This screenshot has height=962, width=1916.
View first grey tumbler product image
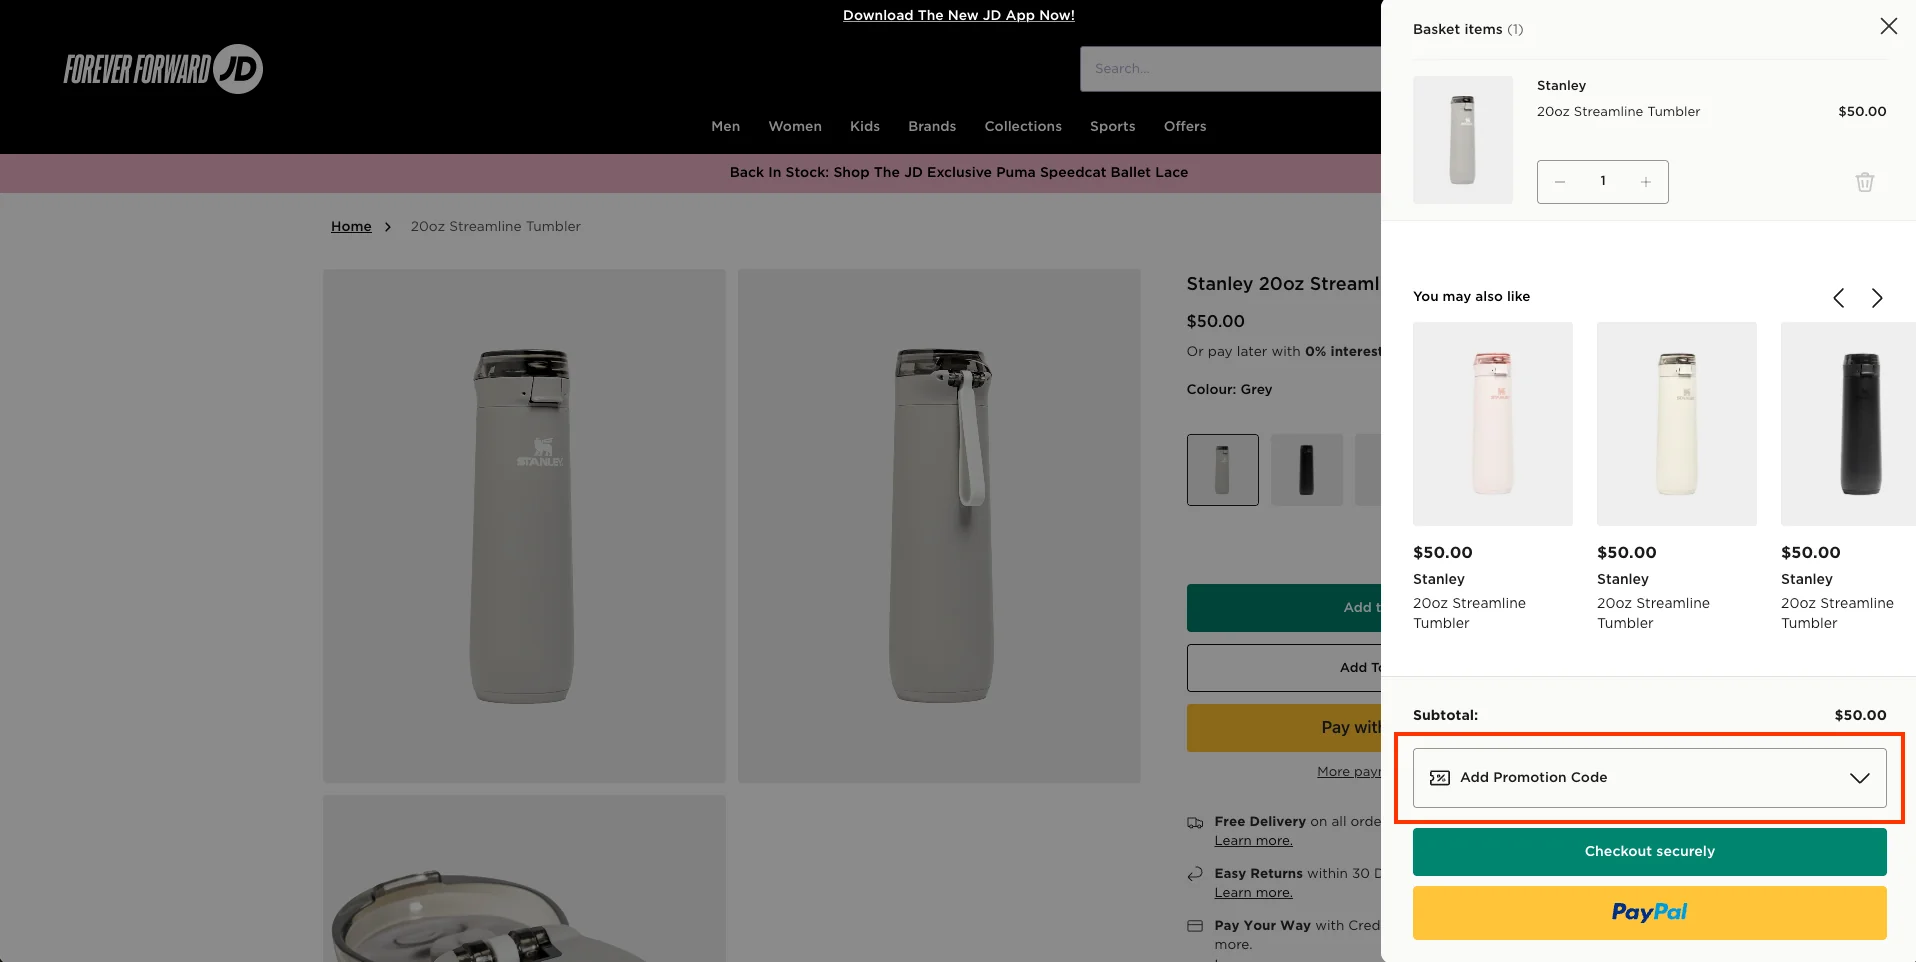tap(524, 526)
